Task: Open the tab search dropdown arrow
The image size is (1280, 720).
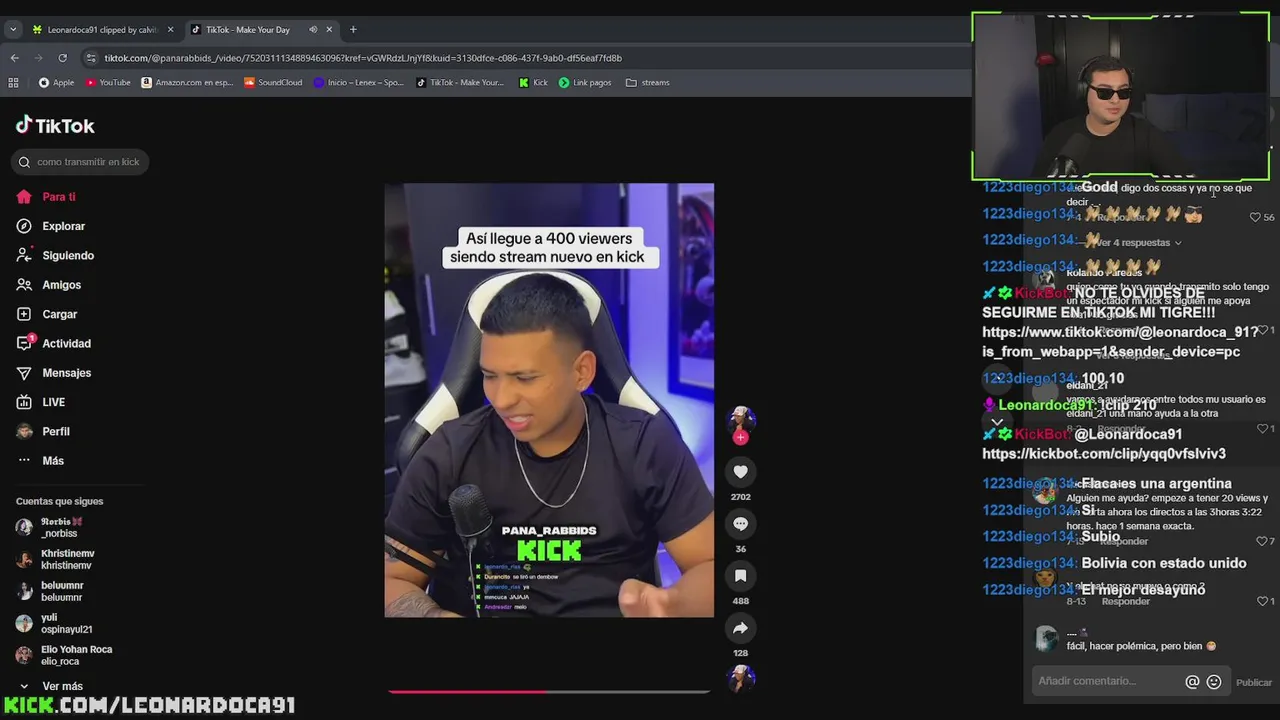Action: click(x=13, y=29)
